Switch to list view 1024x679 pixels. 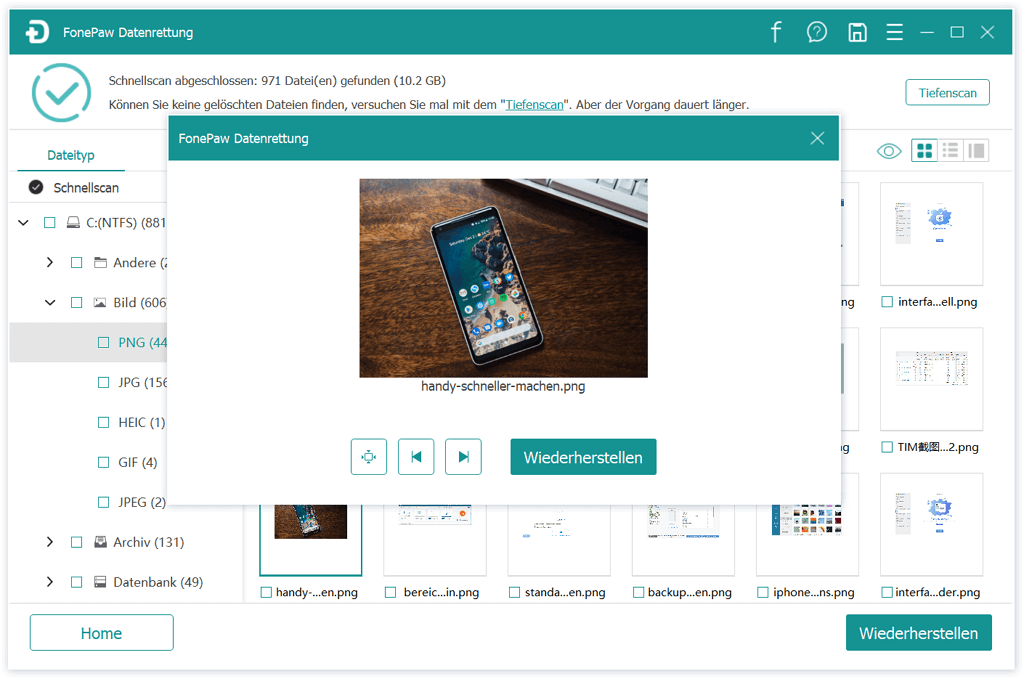(950, 151)
